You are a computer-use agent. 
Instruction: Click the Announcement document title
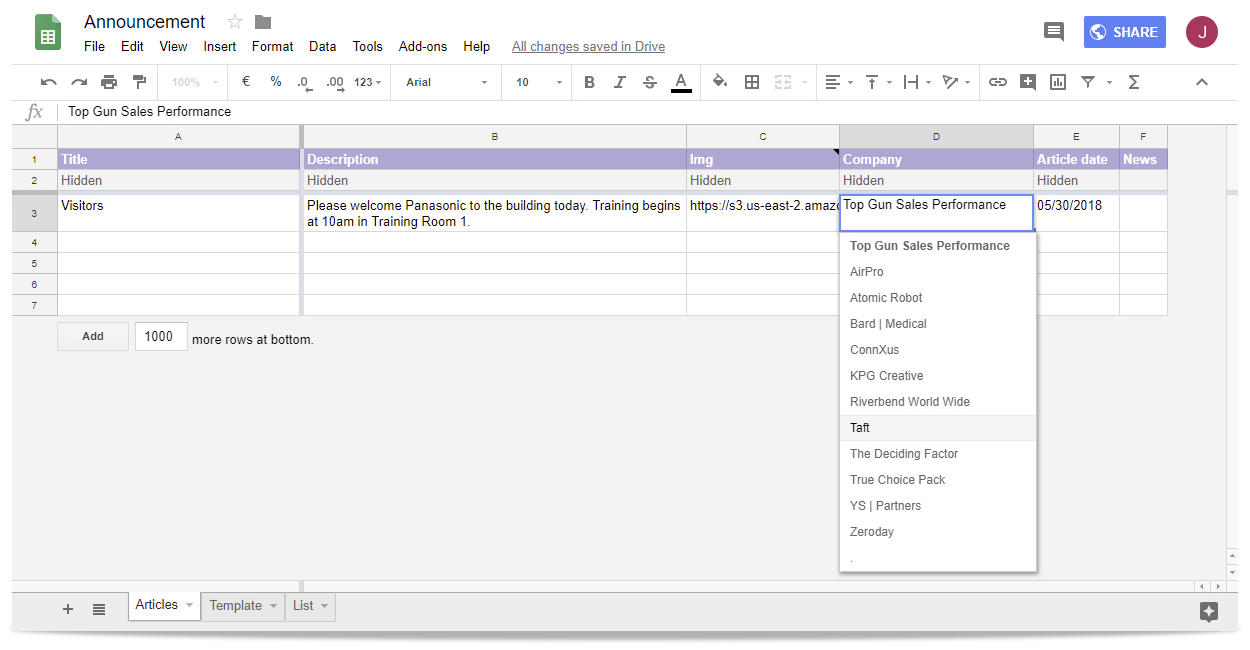click(145, 22)
